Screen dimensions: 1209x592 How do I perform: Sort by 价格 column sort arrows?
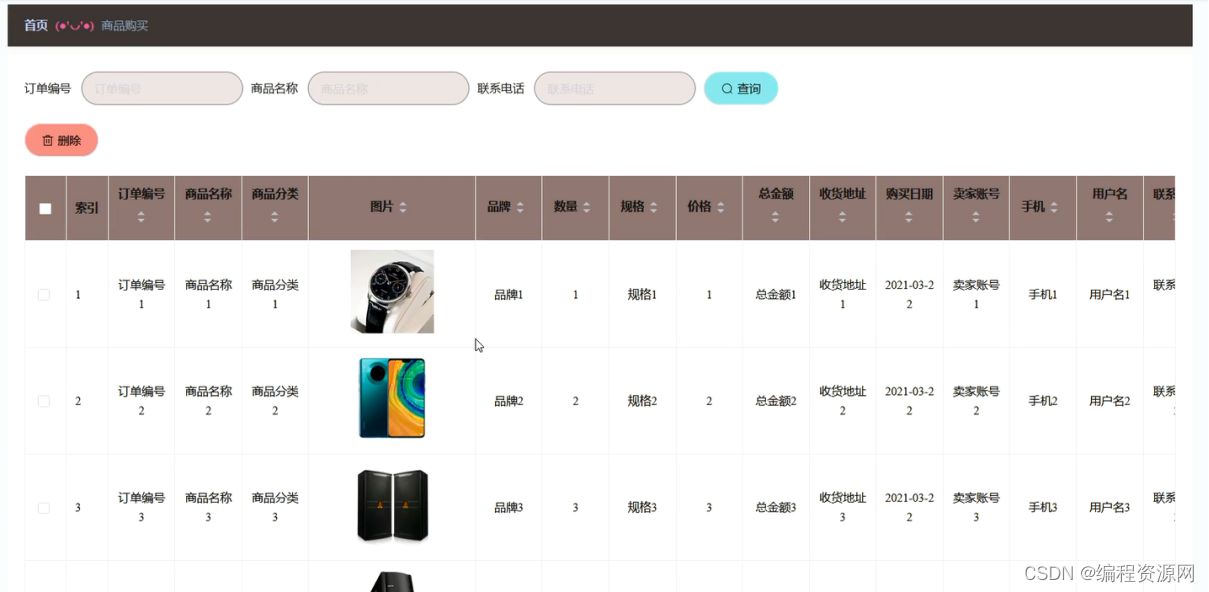720,207
